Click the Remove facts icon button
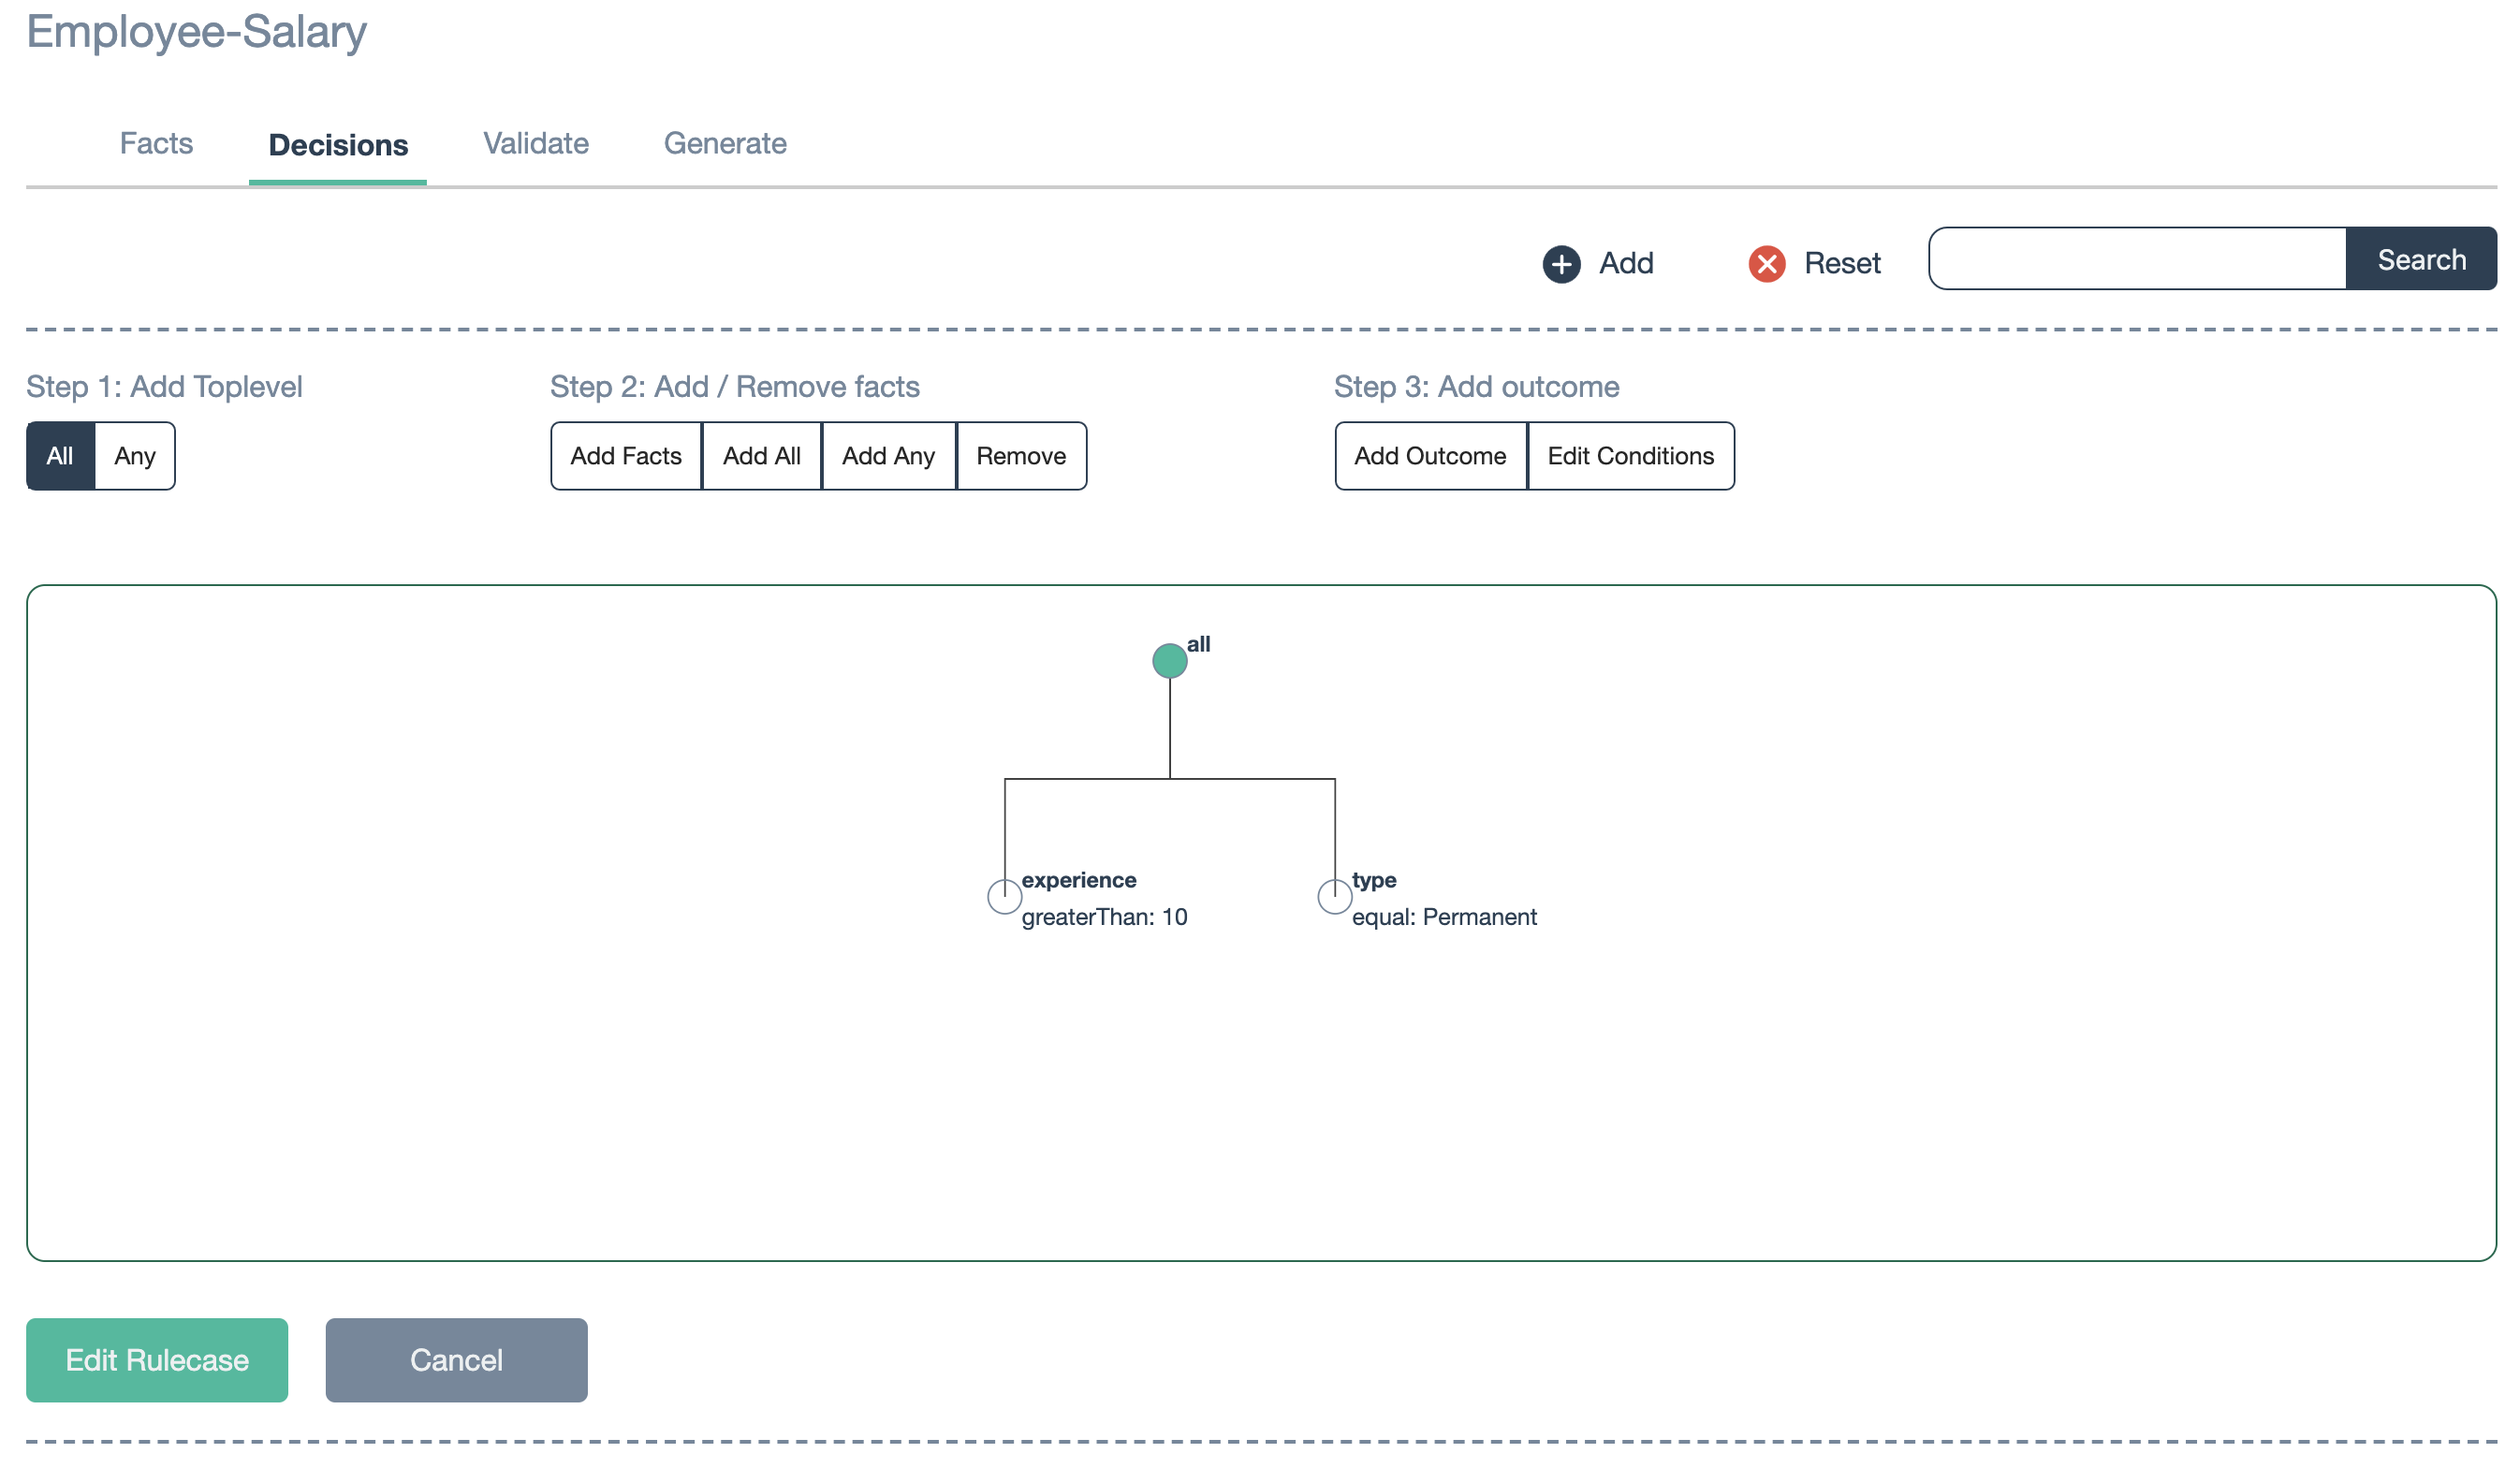2520x1468 pixels. point(1021,454)
